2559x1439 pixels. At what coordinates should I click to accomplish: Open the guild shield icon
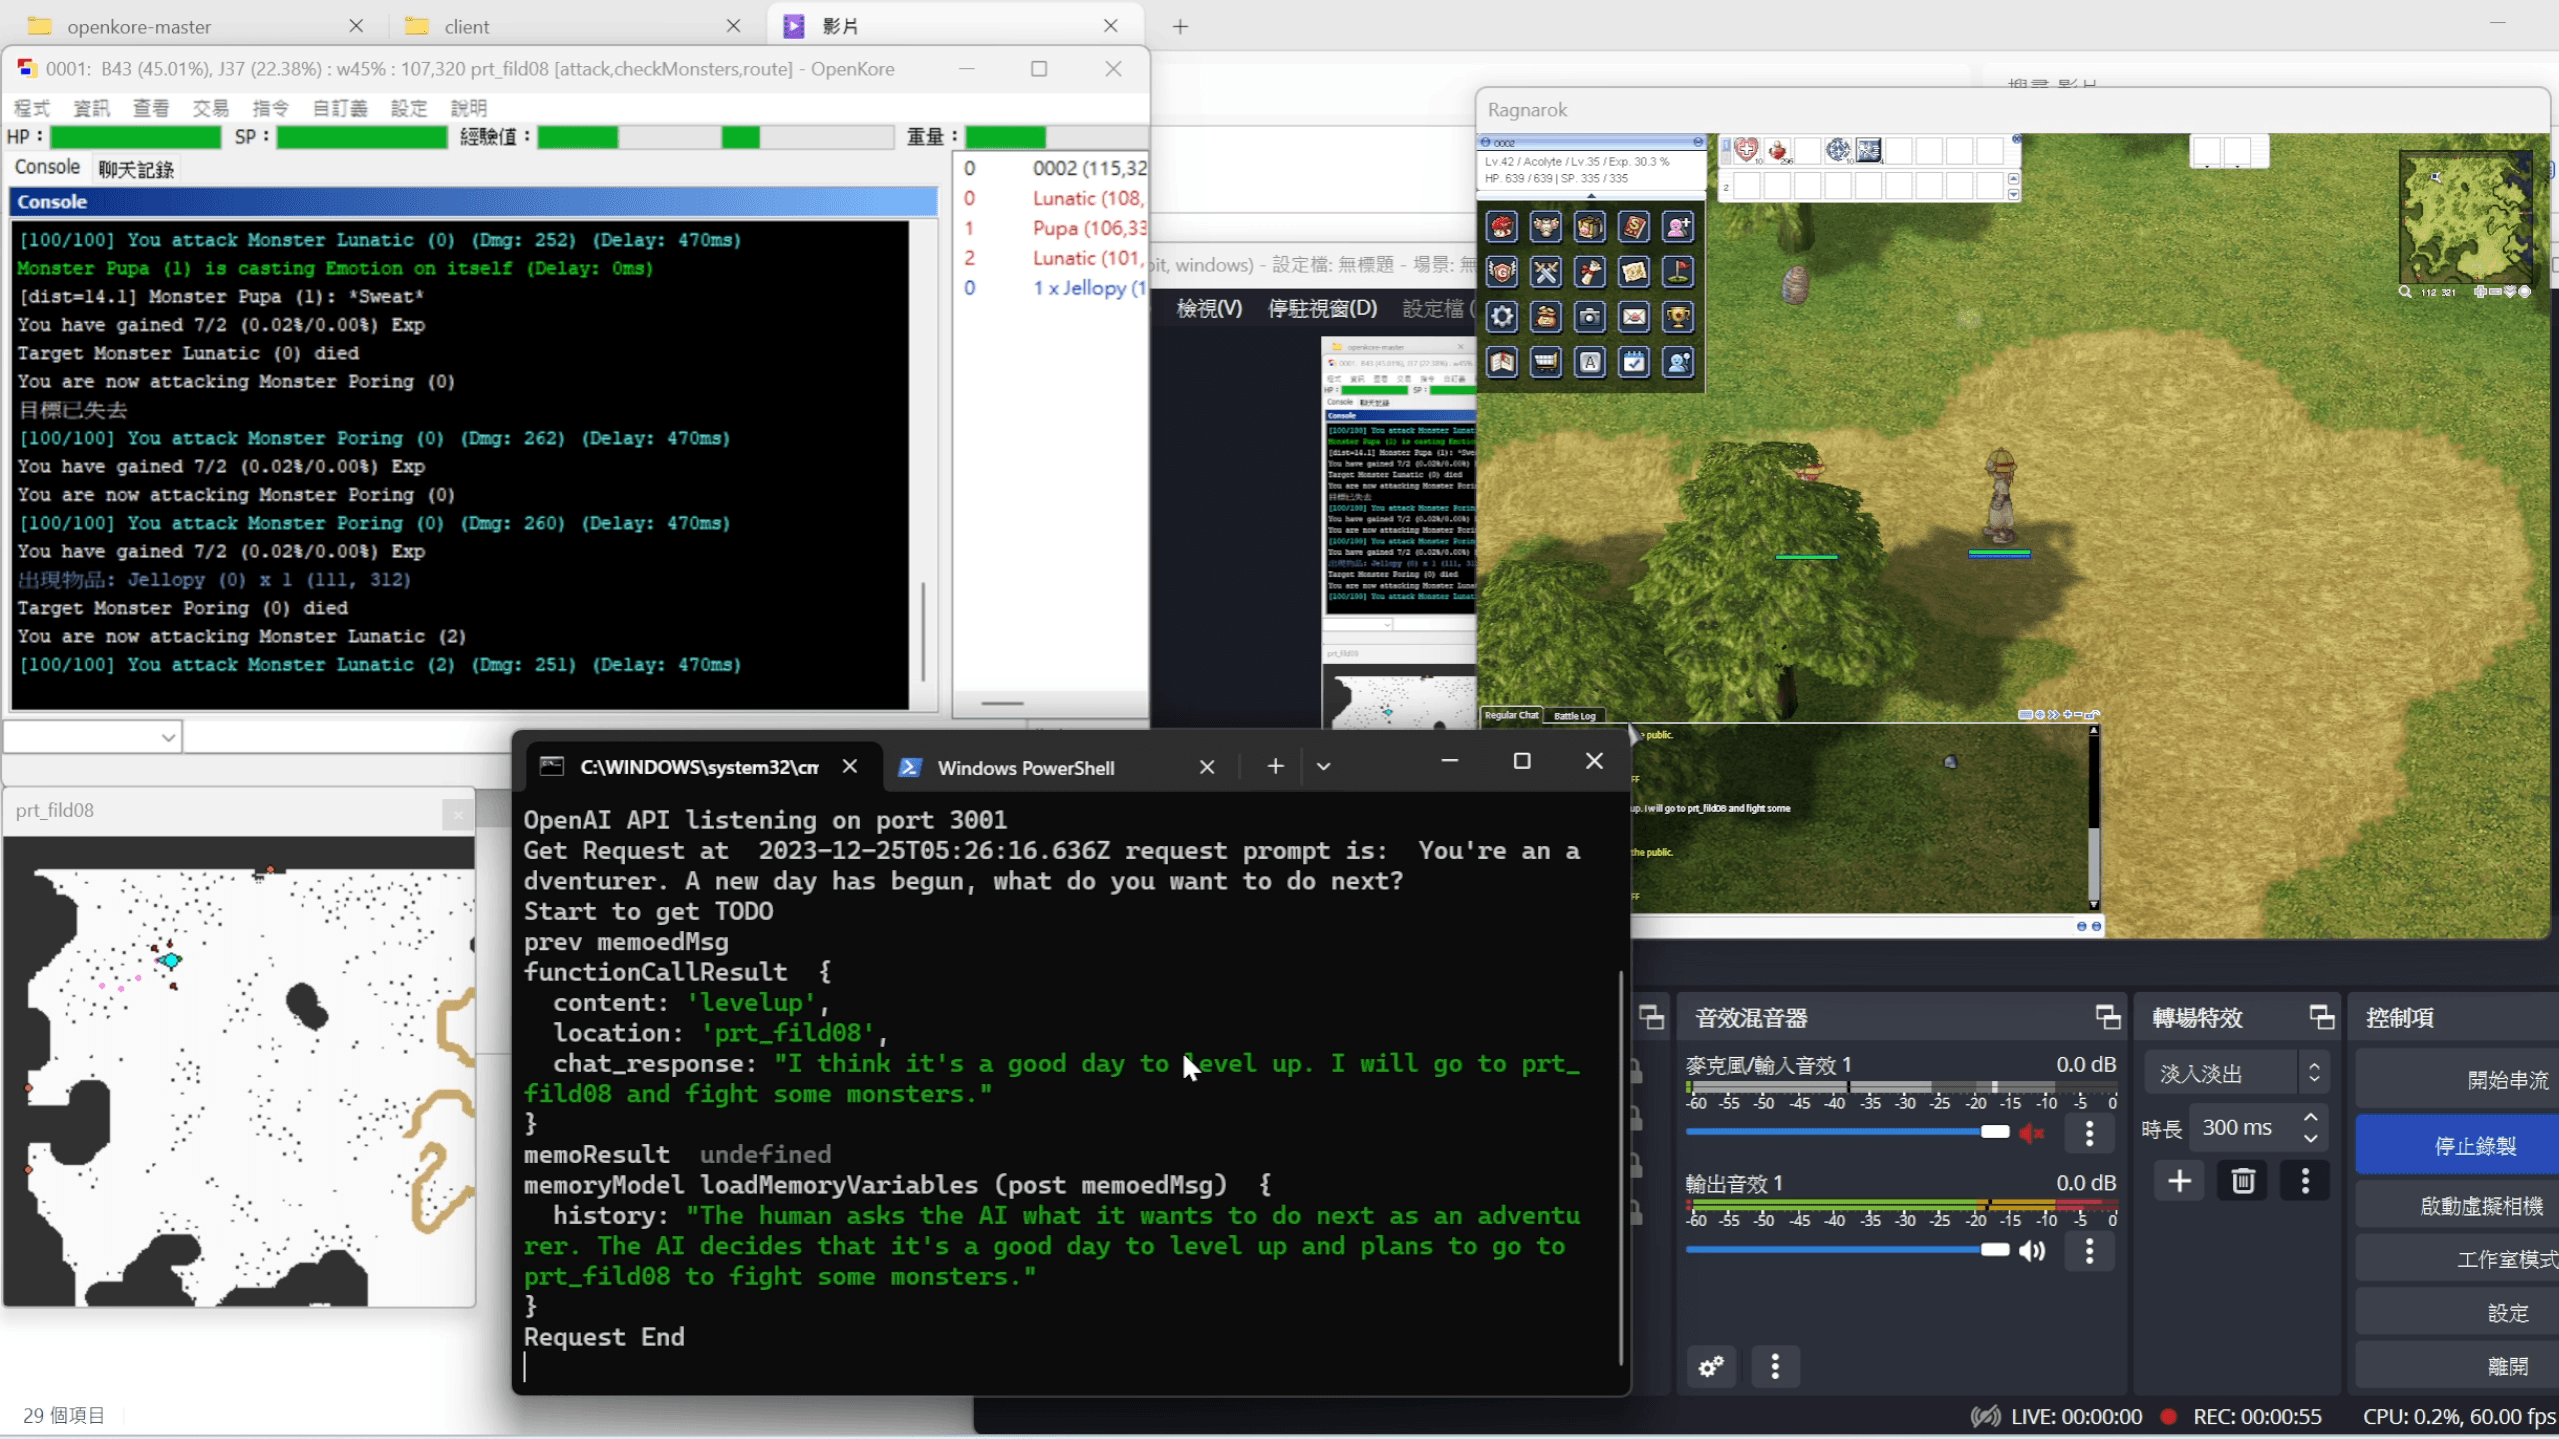click(1502, 272)
